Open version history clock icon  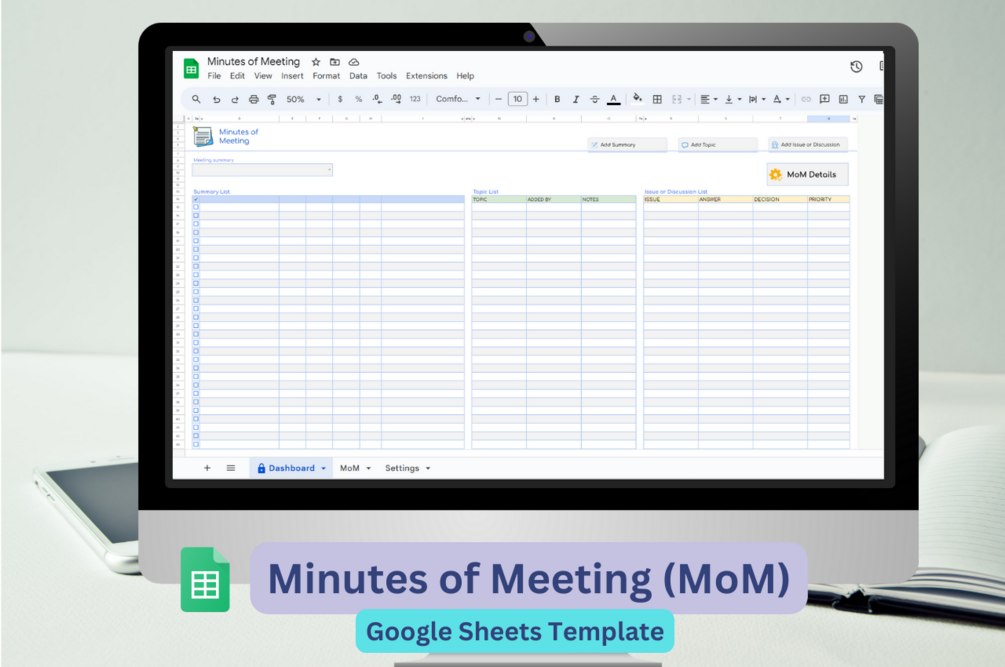(x=856, y=67)
